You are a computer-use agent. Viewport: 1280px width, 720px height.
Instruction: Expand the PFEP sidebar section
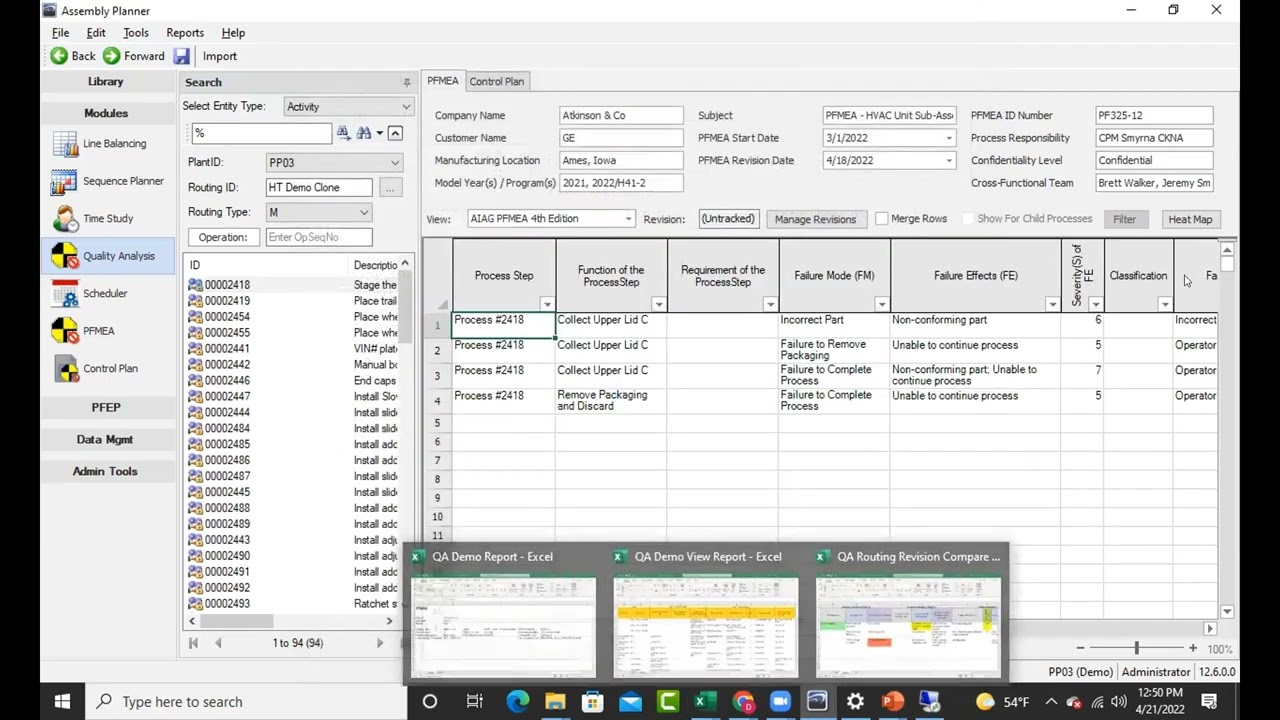[106, 407]
